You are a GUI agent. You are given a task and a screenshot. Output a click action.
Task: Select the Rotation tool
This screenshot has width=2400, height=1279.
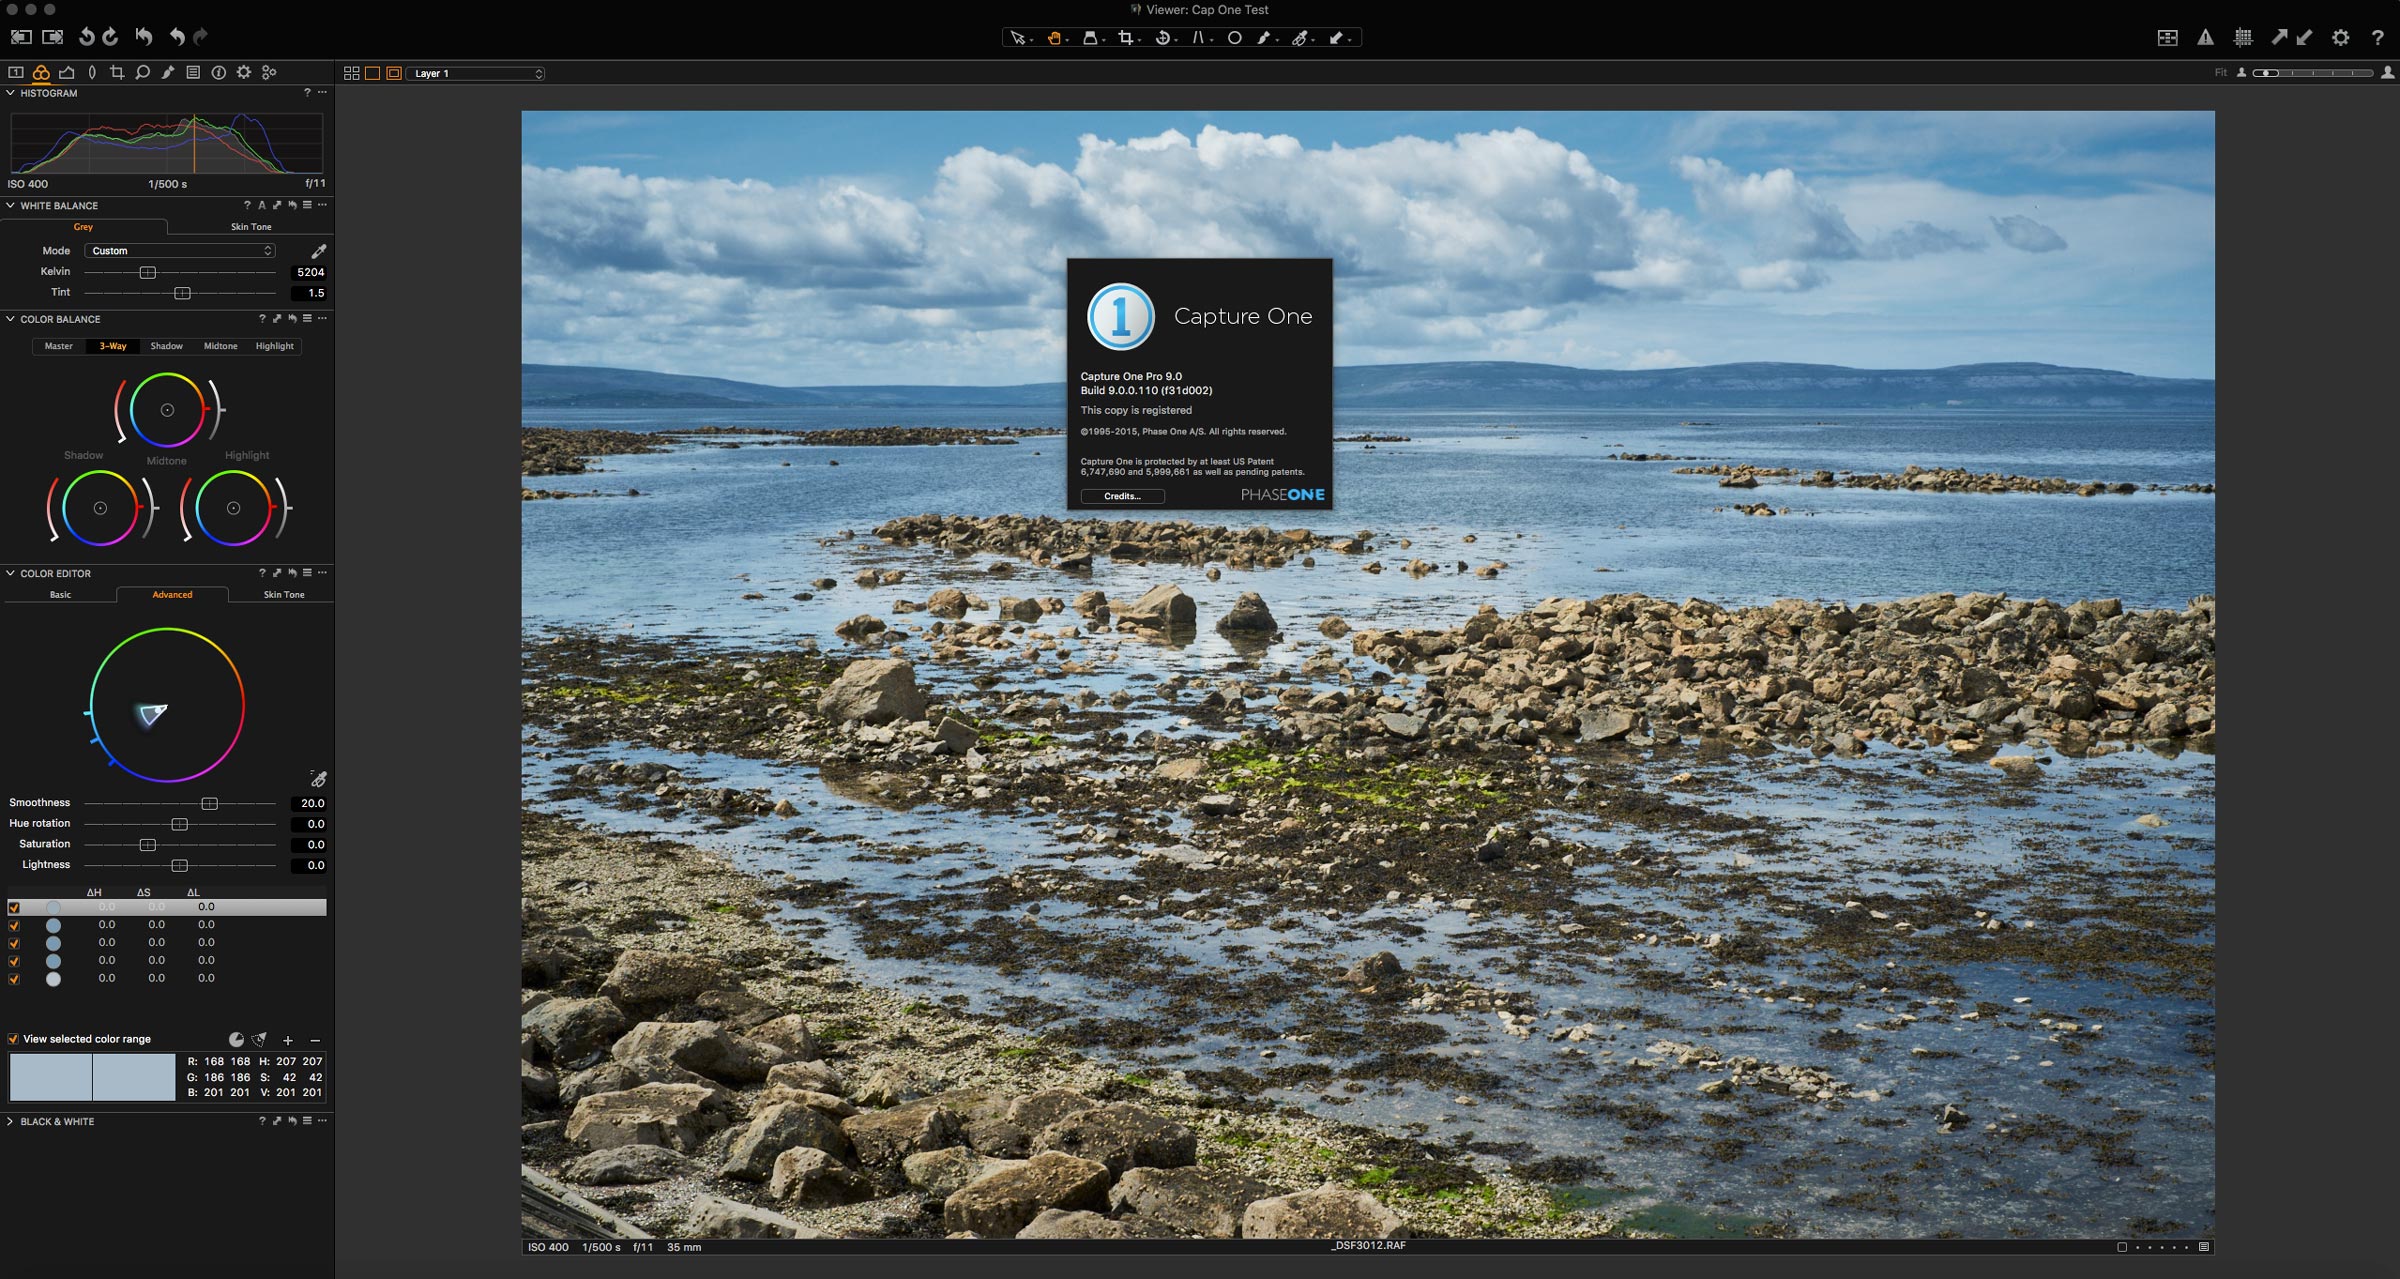pyautogui.click(x=1163, y=37)
